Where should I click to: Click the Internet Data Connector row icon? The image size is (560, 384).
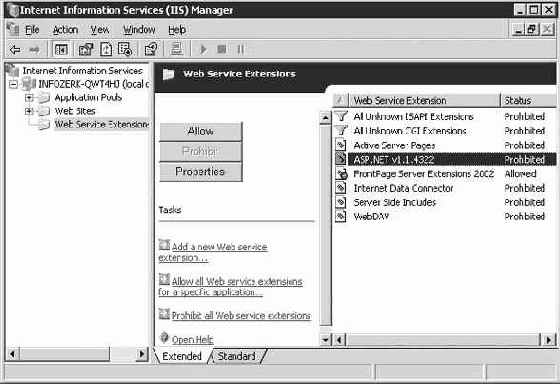click(341, 188)
